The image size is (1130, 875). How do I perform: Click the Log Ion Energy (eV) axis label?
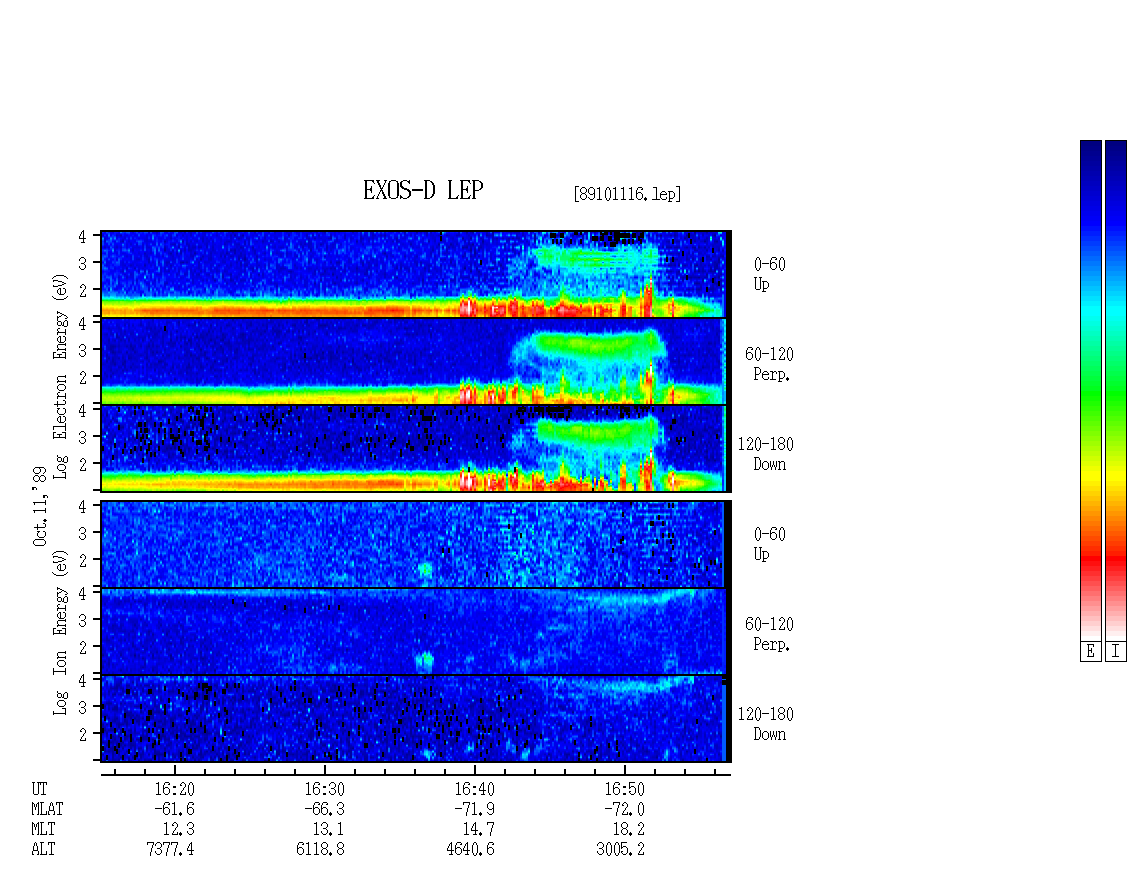61,632
